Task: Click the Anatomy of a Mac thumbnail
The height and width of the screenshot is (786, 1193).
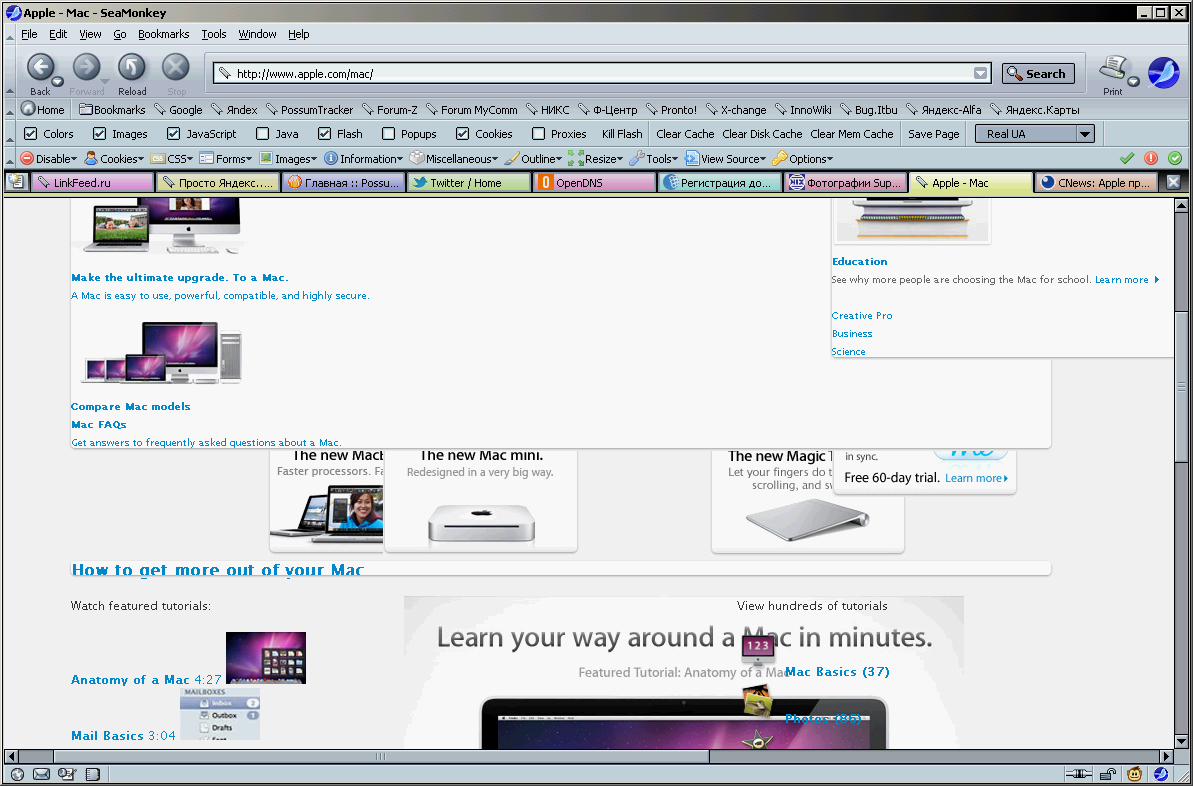Action: (266, 657)
